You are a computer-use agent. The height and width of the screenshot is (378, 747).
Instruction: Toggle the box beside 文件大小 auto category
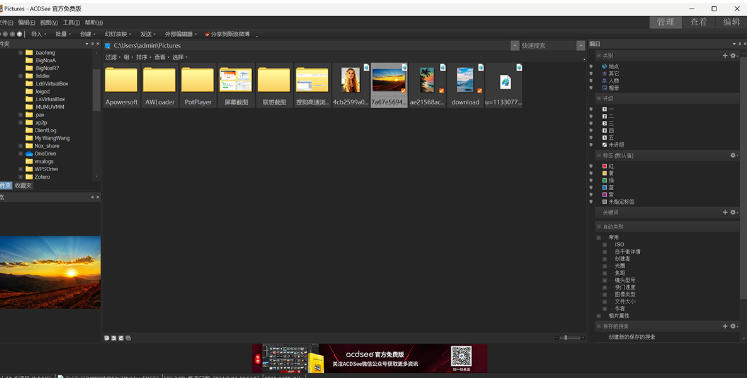606,302
